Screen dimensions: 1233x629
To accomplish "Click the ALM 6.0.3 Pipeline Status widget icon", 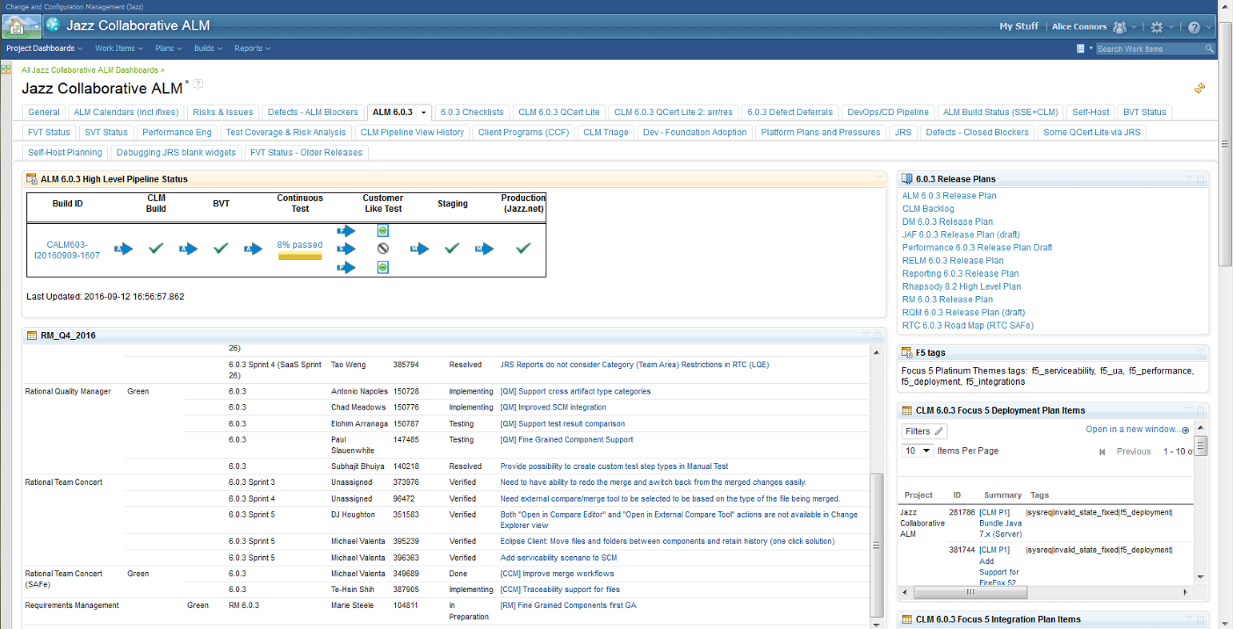I will point(32,179).
